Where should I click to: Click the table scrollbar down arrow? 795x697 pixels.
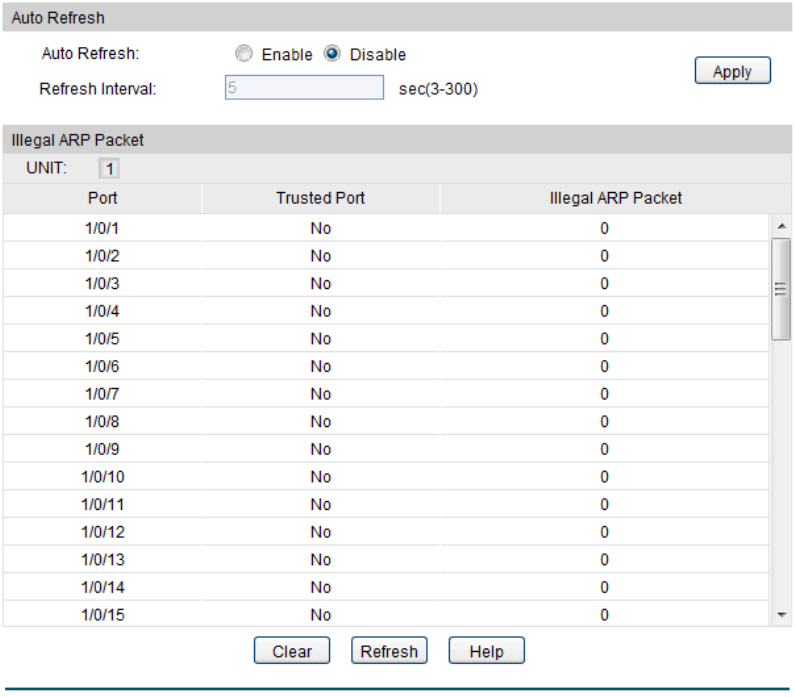[x=781, y=615]
